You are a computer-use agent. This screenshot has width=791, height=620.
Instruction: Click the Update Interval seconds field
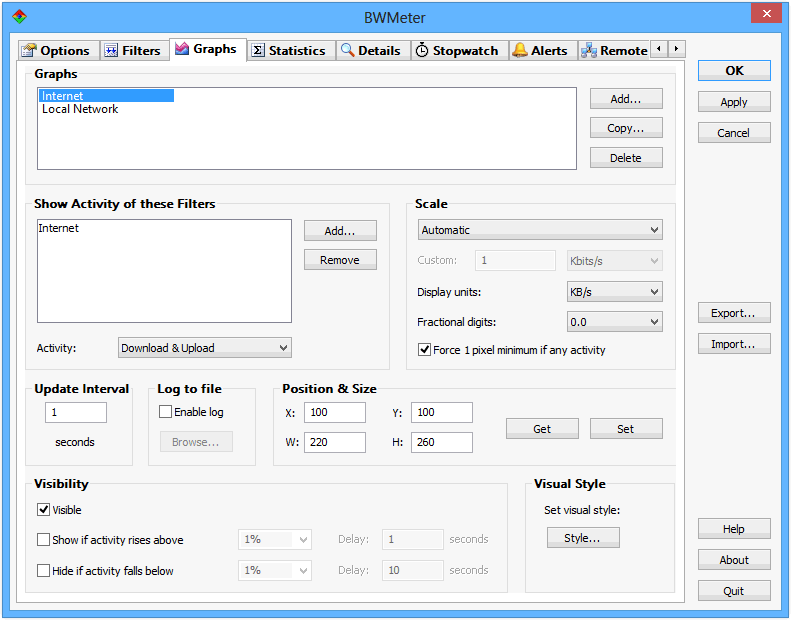76,412
